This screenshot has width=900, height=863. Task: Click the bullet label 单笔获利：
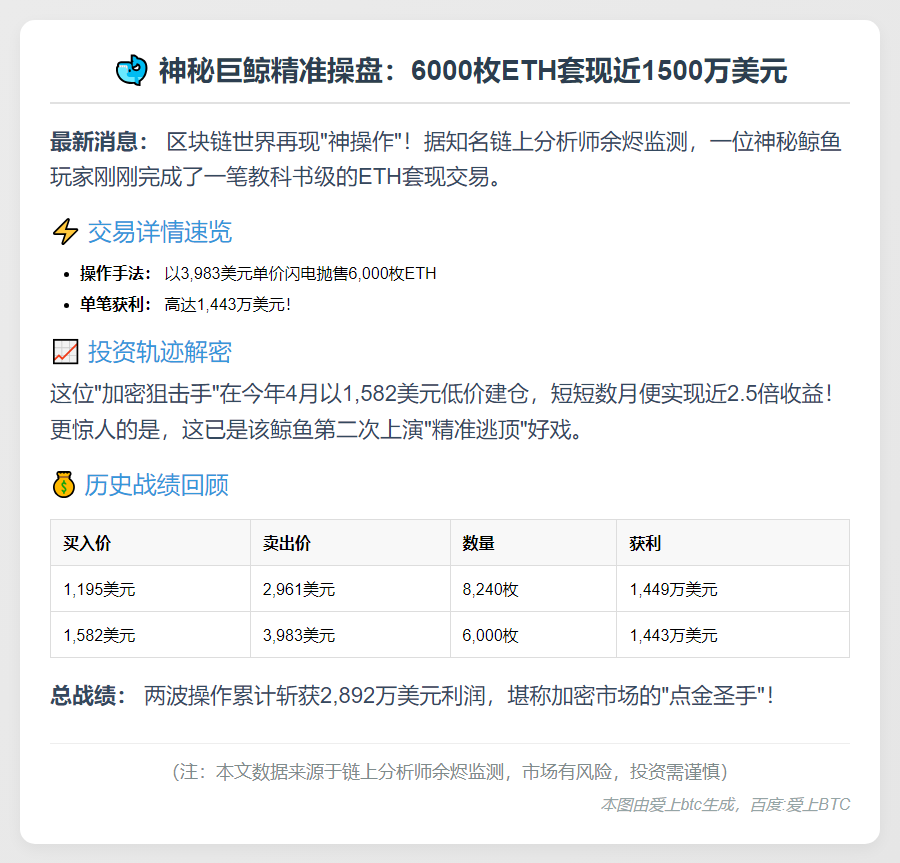[x=115, y=304]
